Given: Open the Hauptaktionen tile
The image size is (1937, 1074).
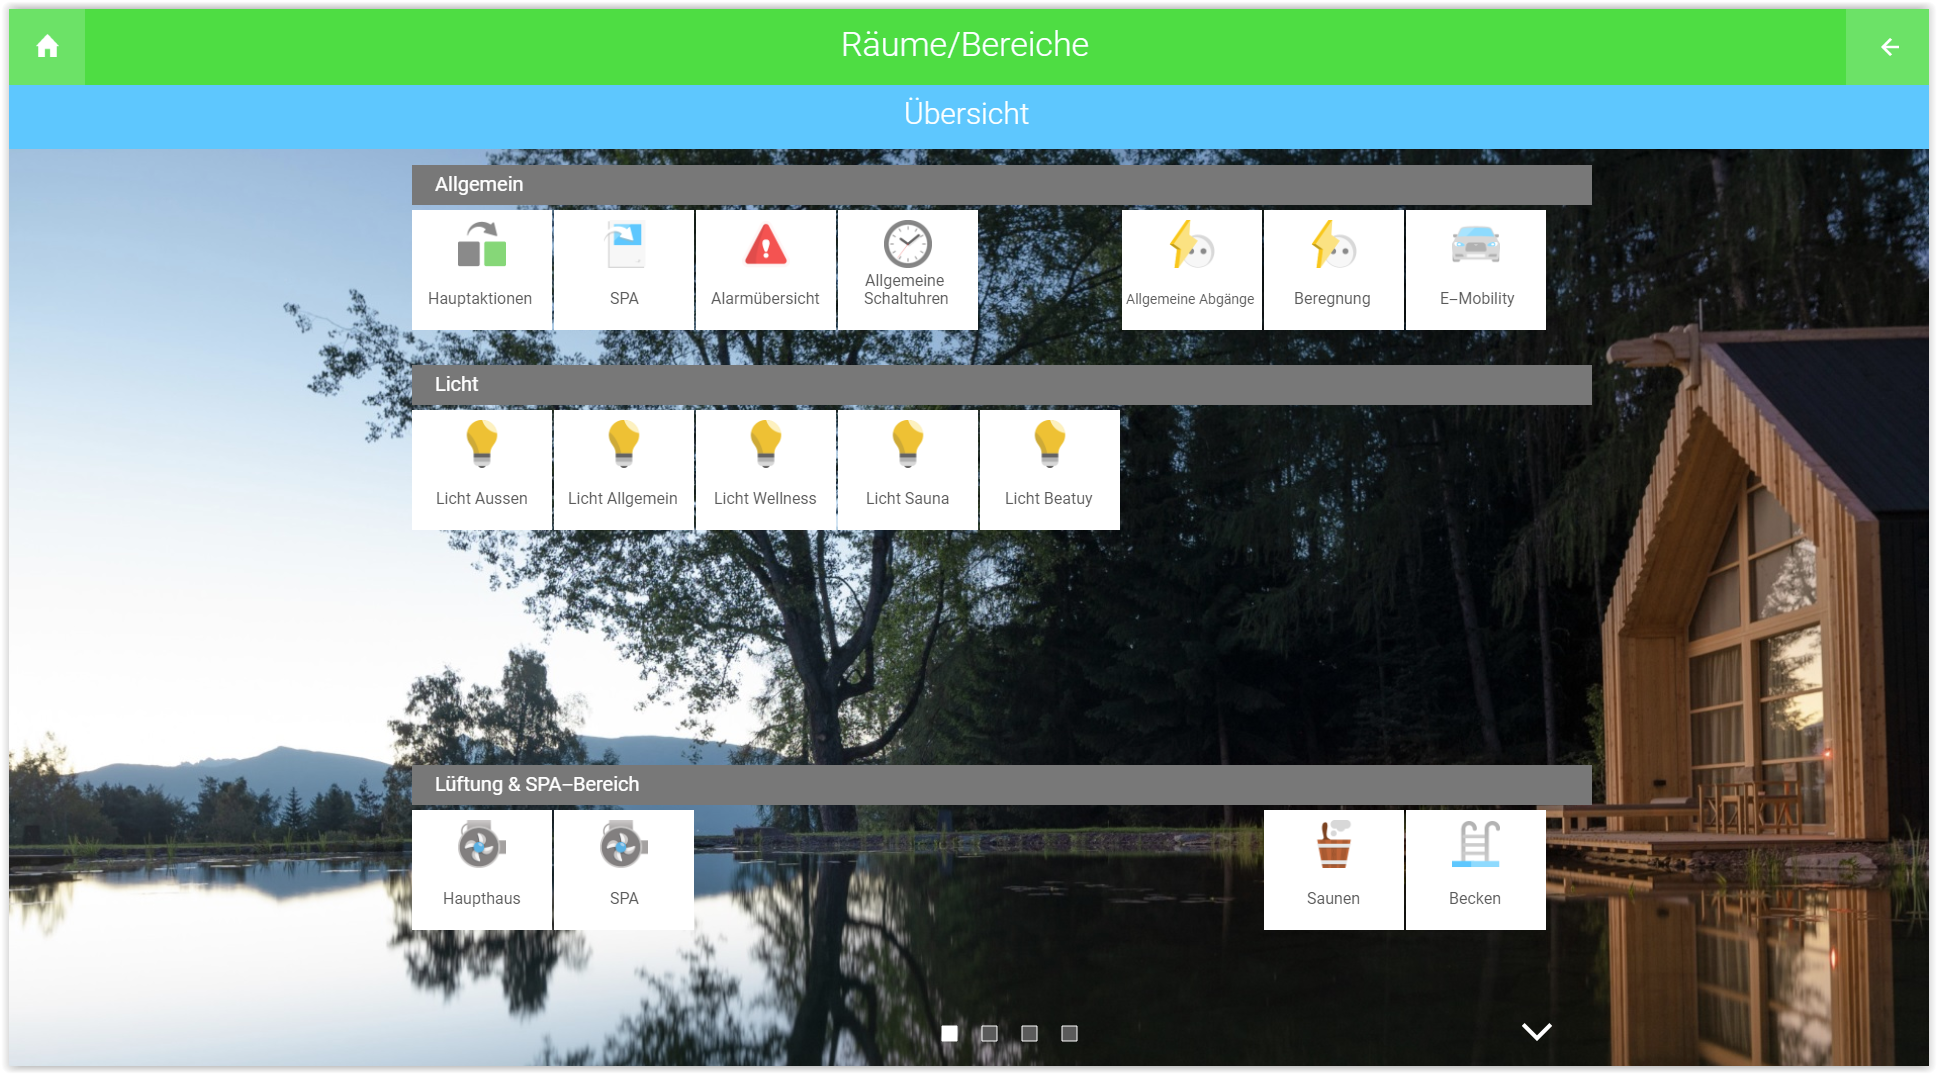Looking at the screenshot, I should click(x=481, y=269).
